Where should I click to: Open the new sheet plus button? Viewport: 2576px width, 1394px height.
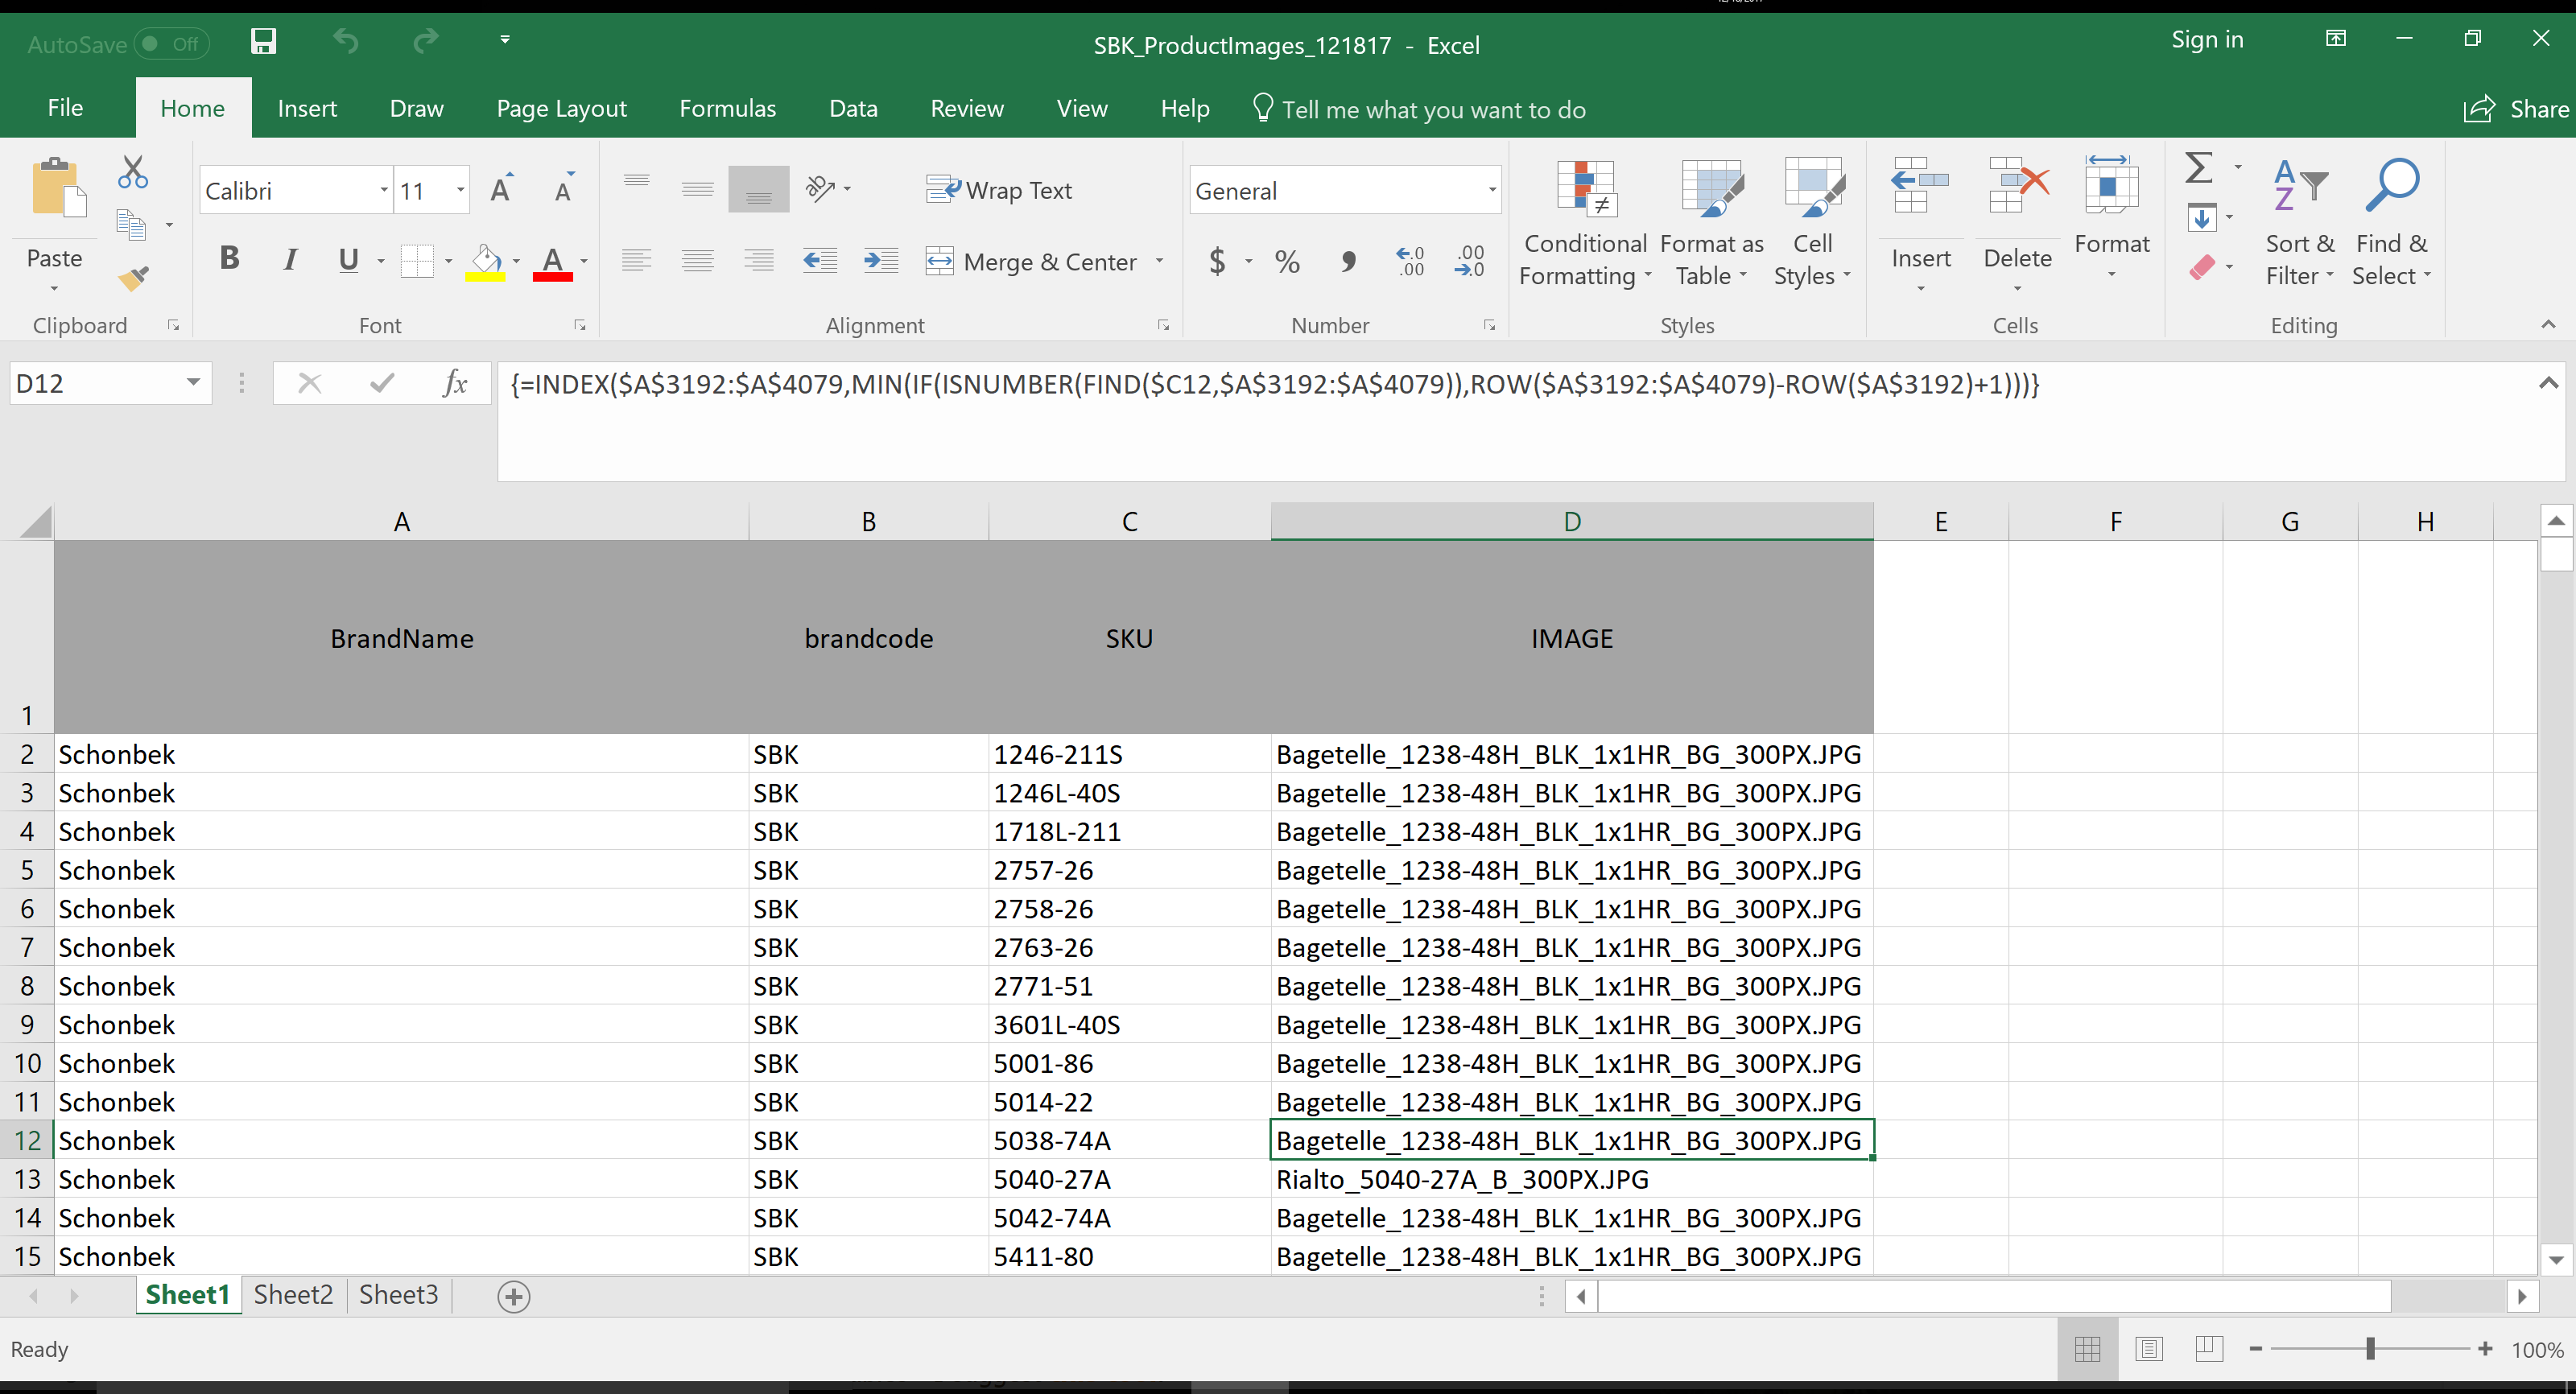point(514,1297)
